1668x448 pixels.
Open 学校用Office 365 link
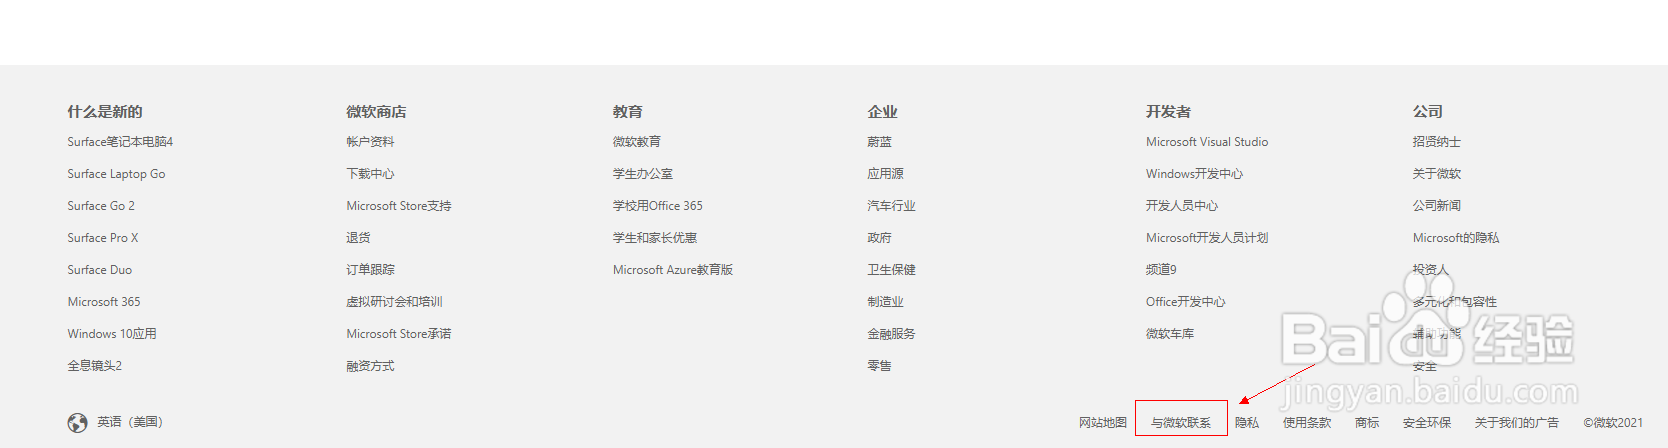pyautogui.click(x=658, y=206)
